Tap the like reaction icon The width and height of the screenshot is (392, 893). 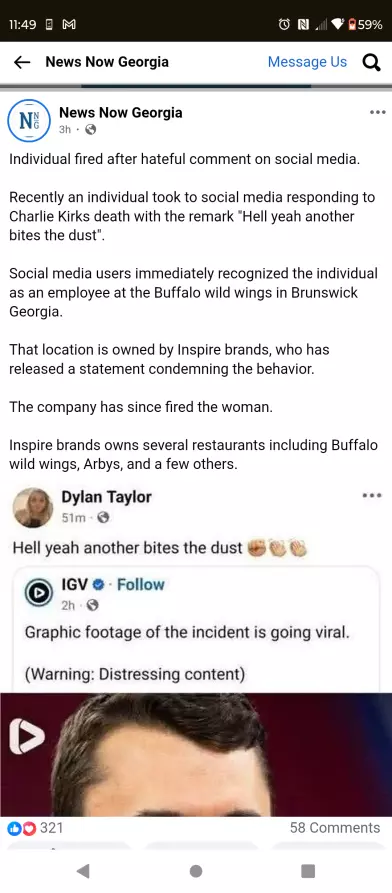[14, 828]
